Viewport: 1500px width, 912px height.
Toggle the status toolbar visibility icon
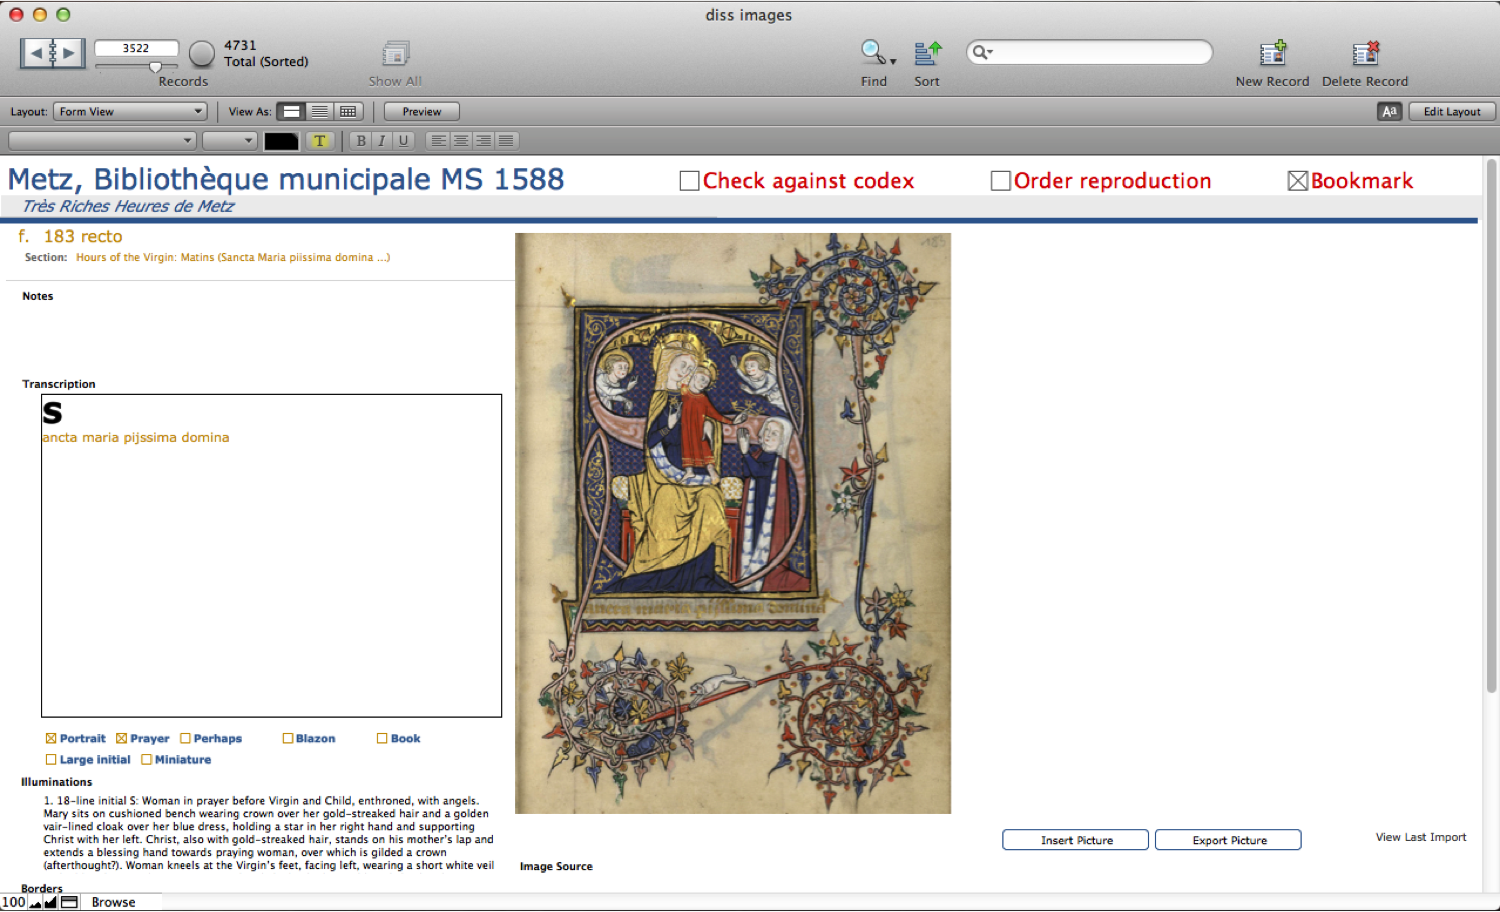[70, 903]
